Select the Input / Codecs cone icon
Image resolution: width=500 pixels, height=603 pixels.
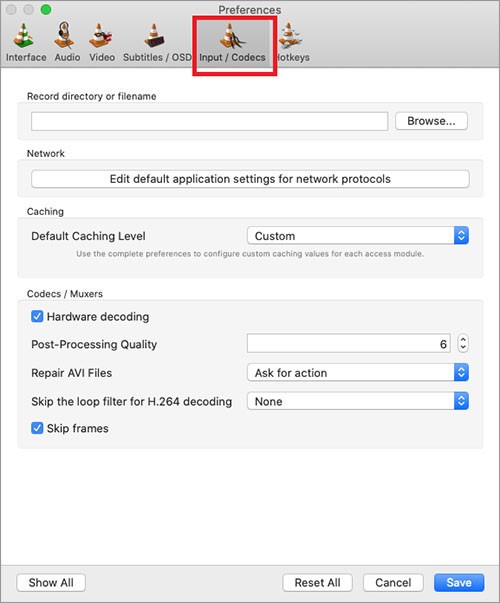tap(232, 36)
